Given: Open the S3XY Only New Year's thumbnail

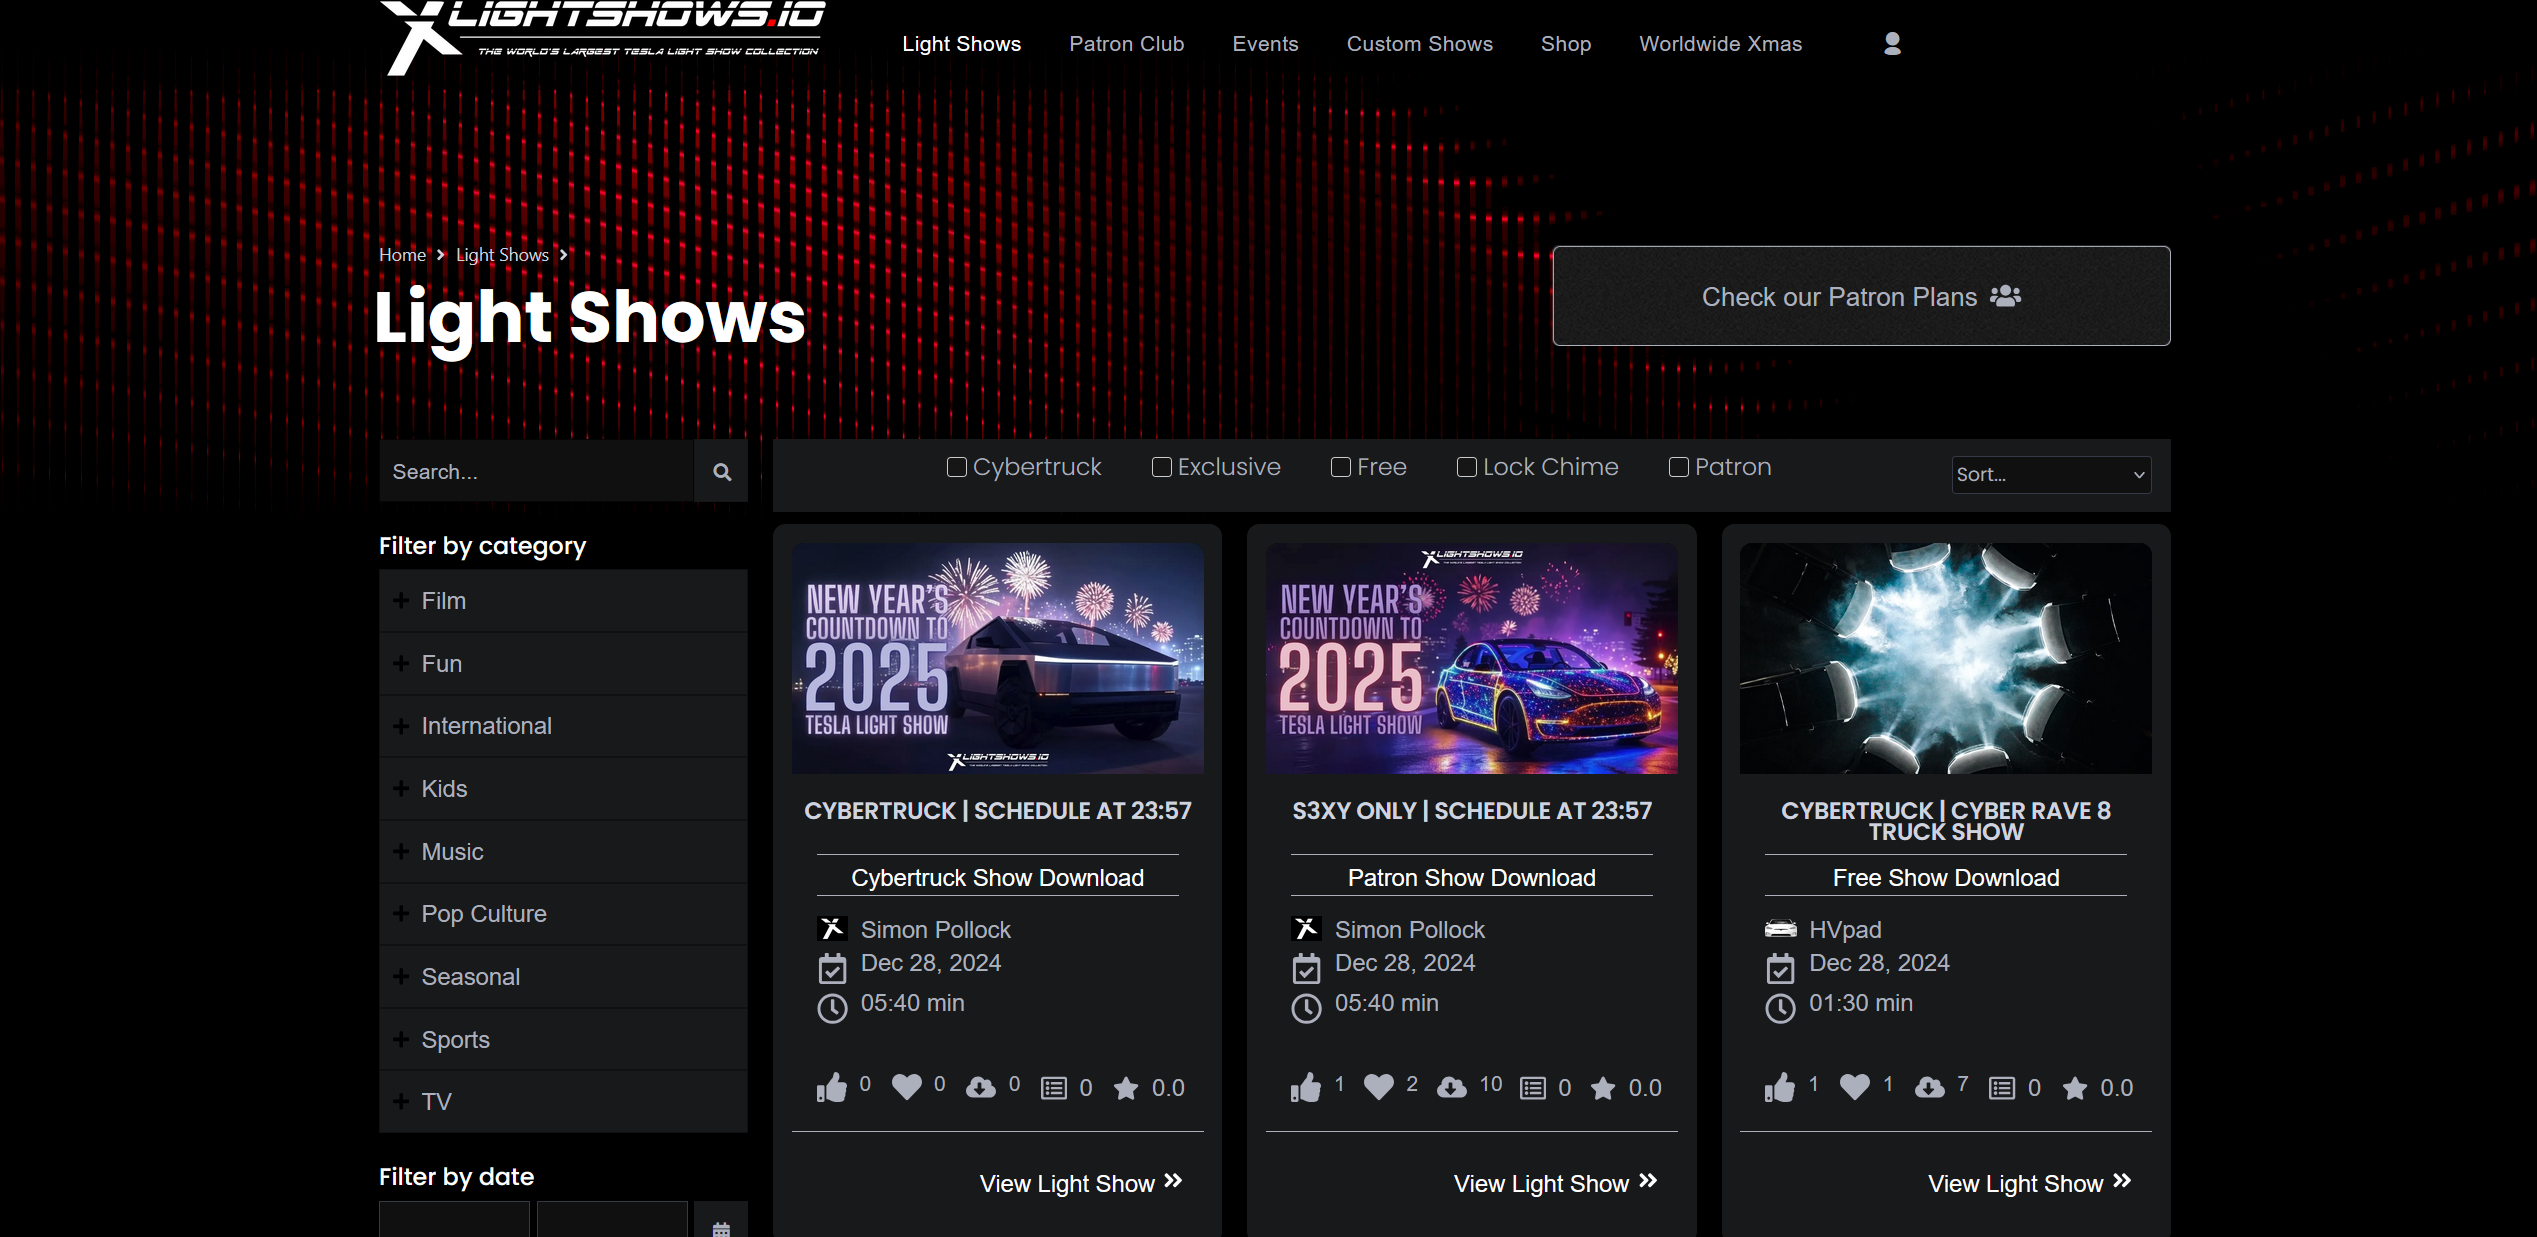Looking at the screenshot, I should click(x=1471, y=658).
